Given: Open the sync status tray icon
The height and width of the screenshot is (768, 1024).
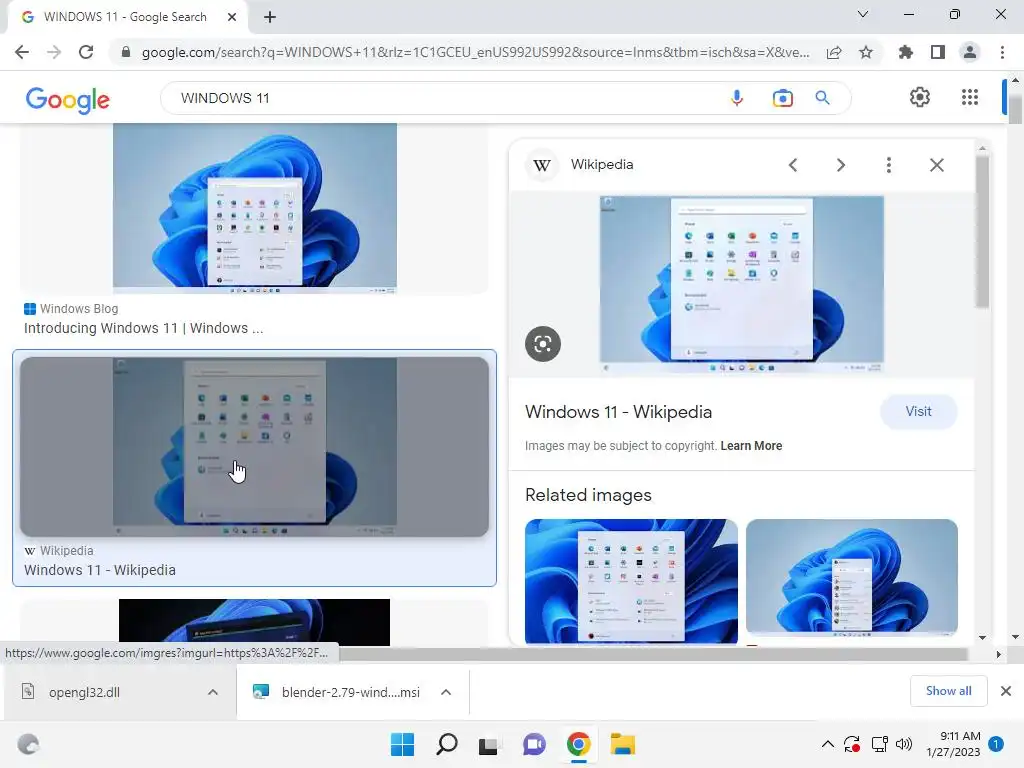Looking at the screenshot, I should (x=852, y=744).
